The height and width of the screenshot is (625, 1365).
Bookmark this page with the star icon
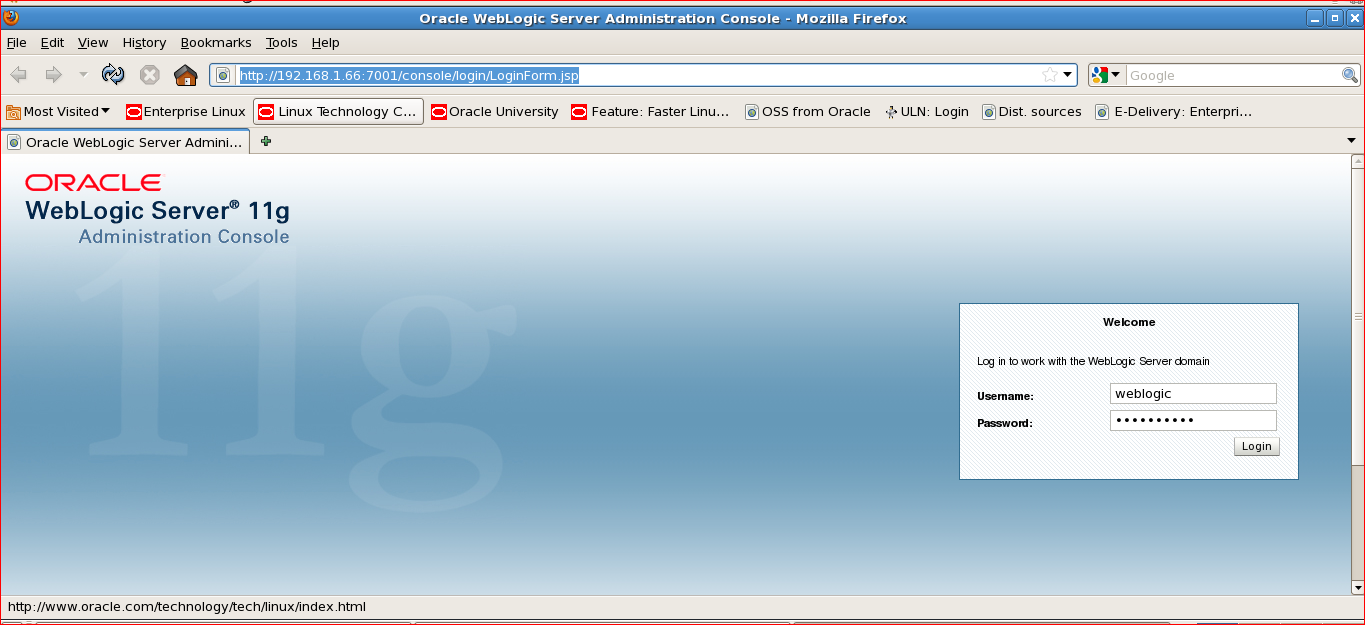[x=1049, y=75]
